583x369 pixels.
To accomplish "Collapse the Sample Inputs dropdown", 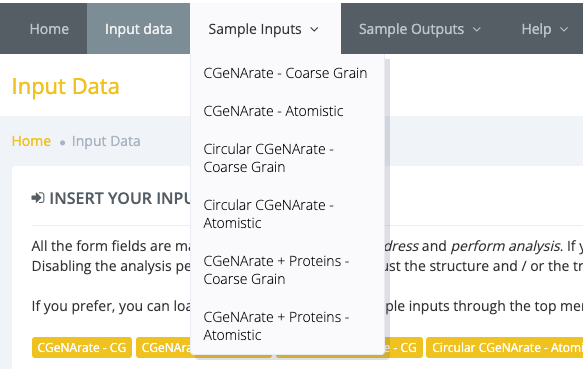I will pyautogui.click(x=265, y=29).
